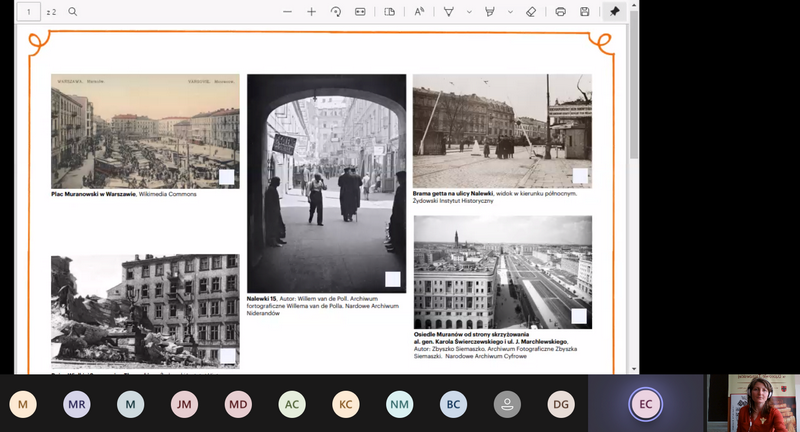Click the fit to width icon
The image size is (800, 432).
tap(360, 12)
